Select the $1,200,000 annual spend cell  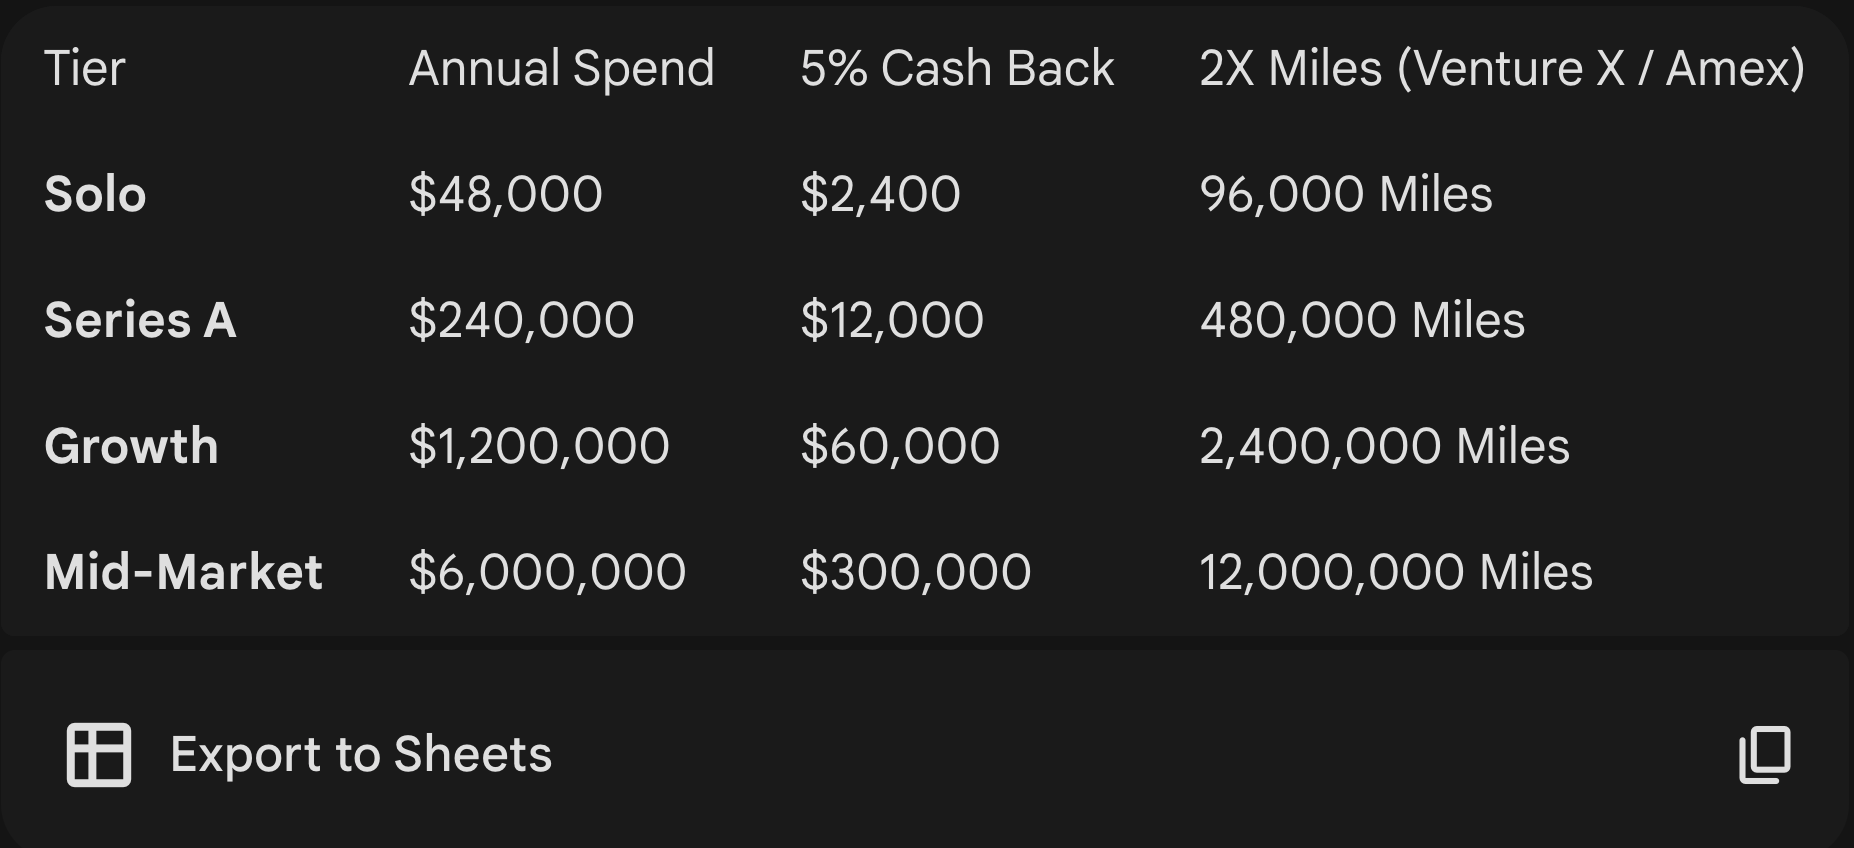[x=539, y=446]
